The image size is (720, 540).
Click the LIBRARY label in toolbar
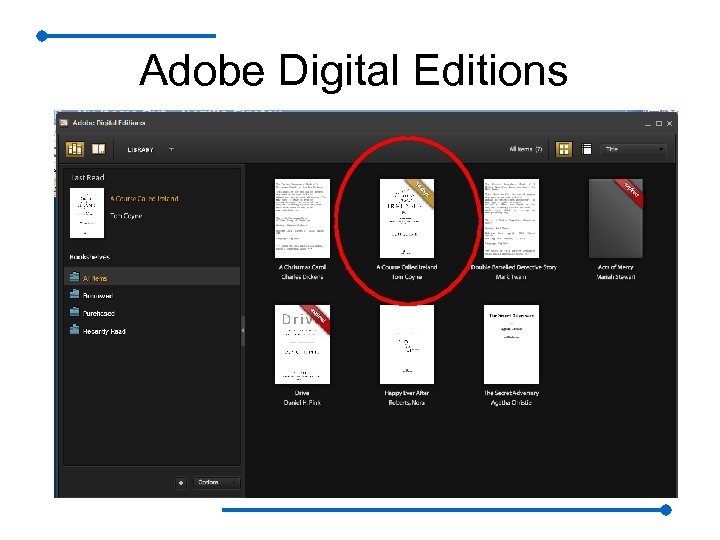click(x=141, y=150)
